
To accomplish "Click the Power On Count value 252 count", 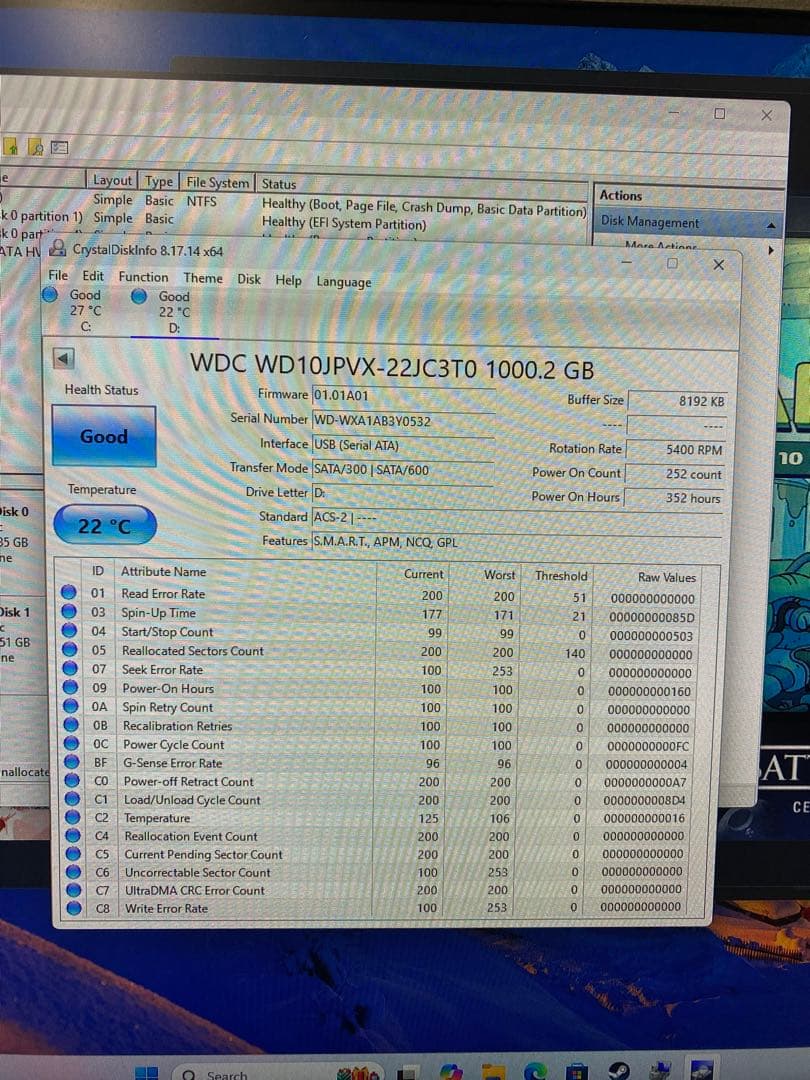I will point(674,474).
